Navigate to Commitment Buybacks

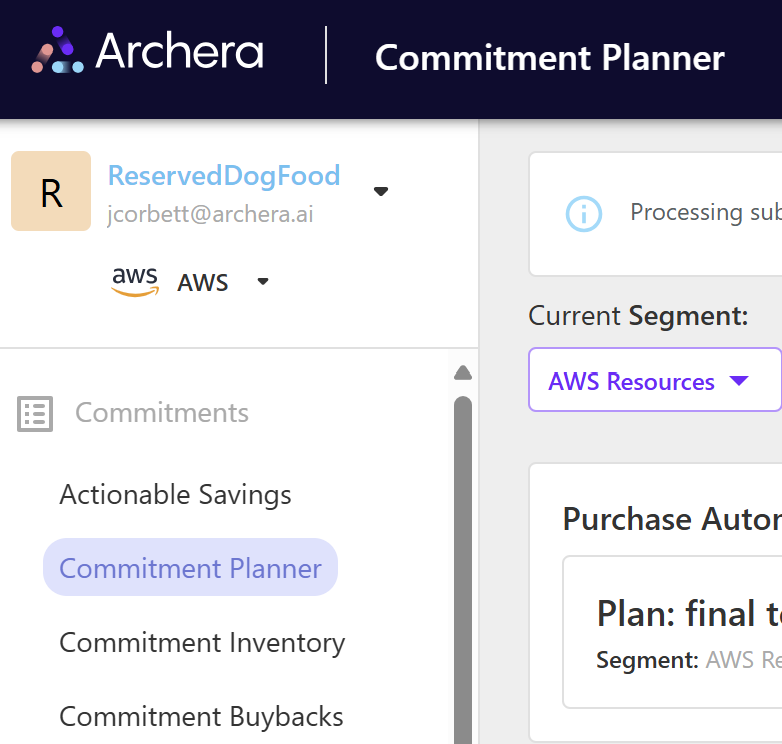[201, 717]
